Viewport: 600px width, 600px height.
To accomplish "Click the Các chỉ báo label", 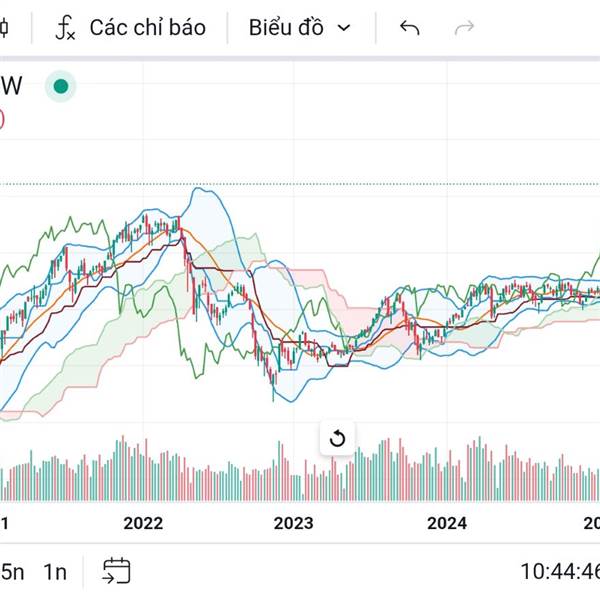I will coord(147,28).
